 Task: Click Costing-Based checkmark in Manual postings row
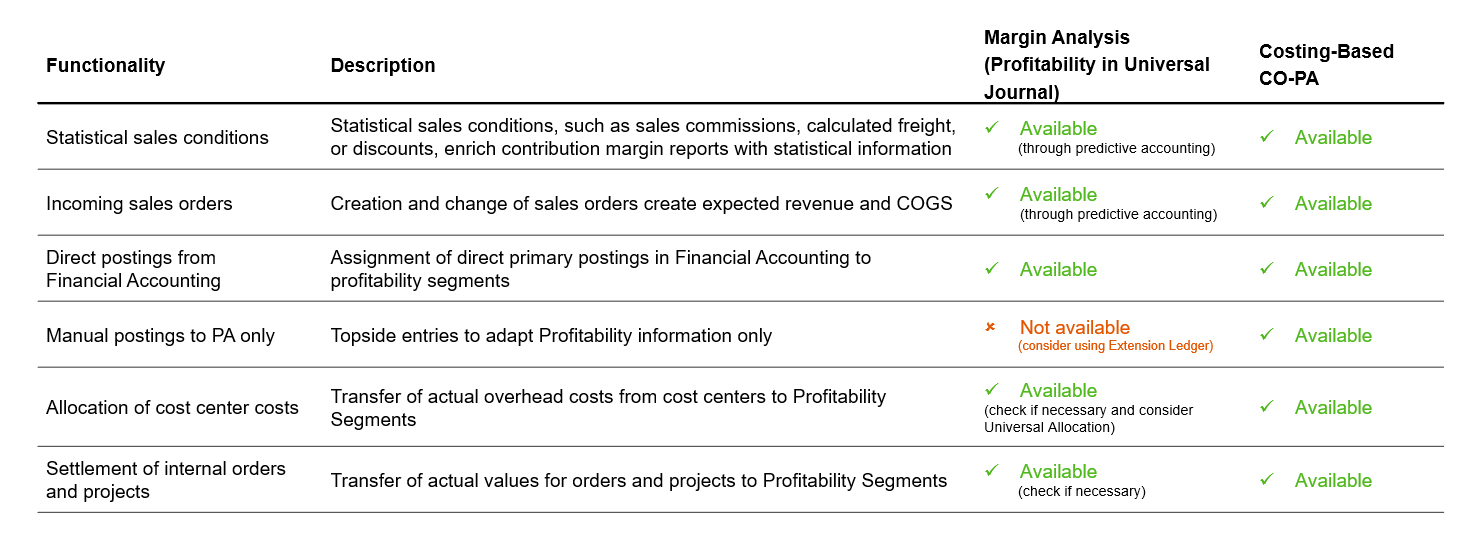click(1266, 335)
